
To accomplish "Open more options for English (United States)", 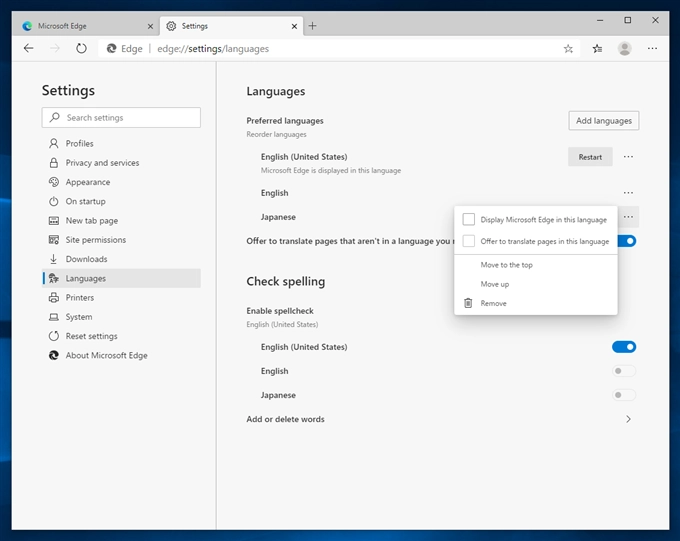I will pos(628,157).
